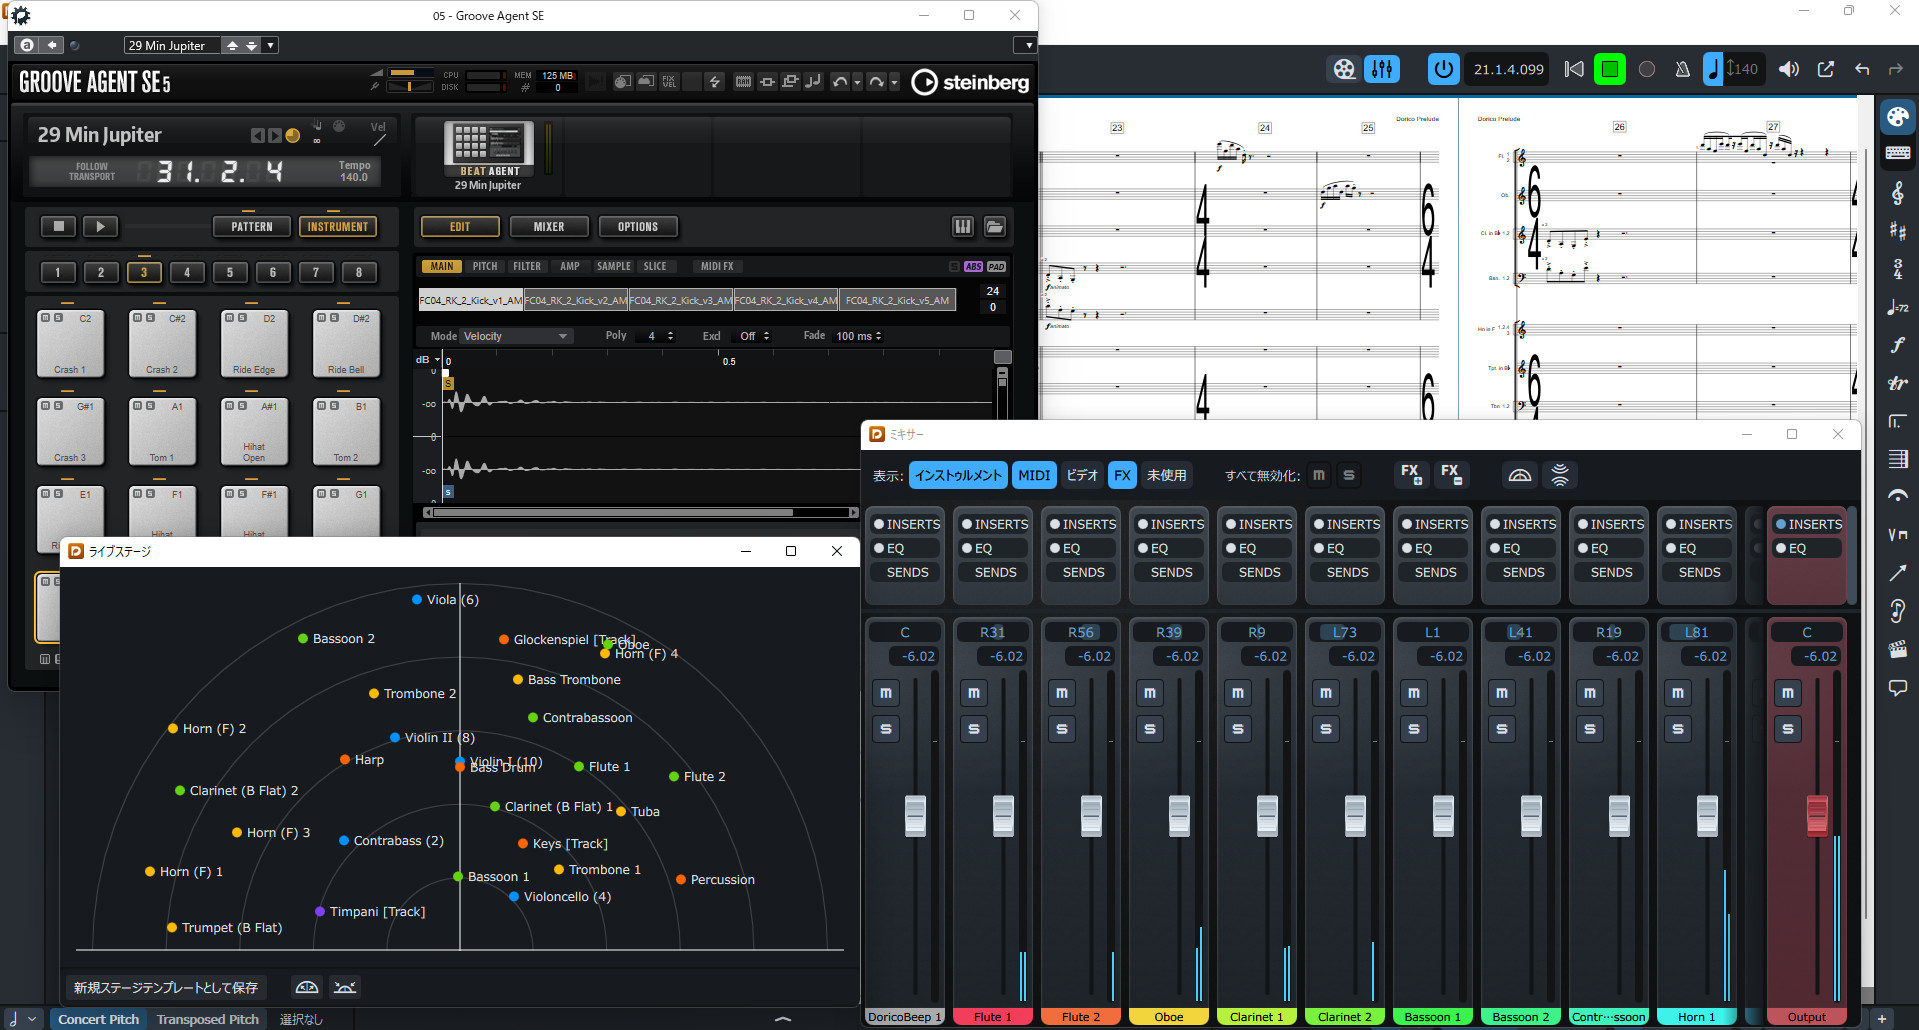This screenshot has height=1030, width=1919.
Task: Open the video window in Dorico toolbar
Action: click(x=1344, y=69)
